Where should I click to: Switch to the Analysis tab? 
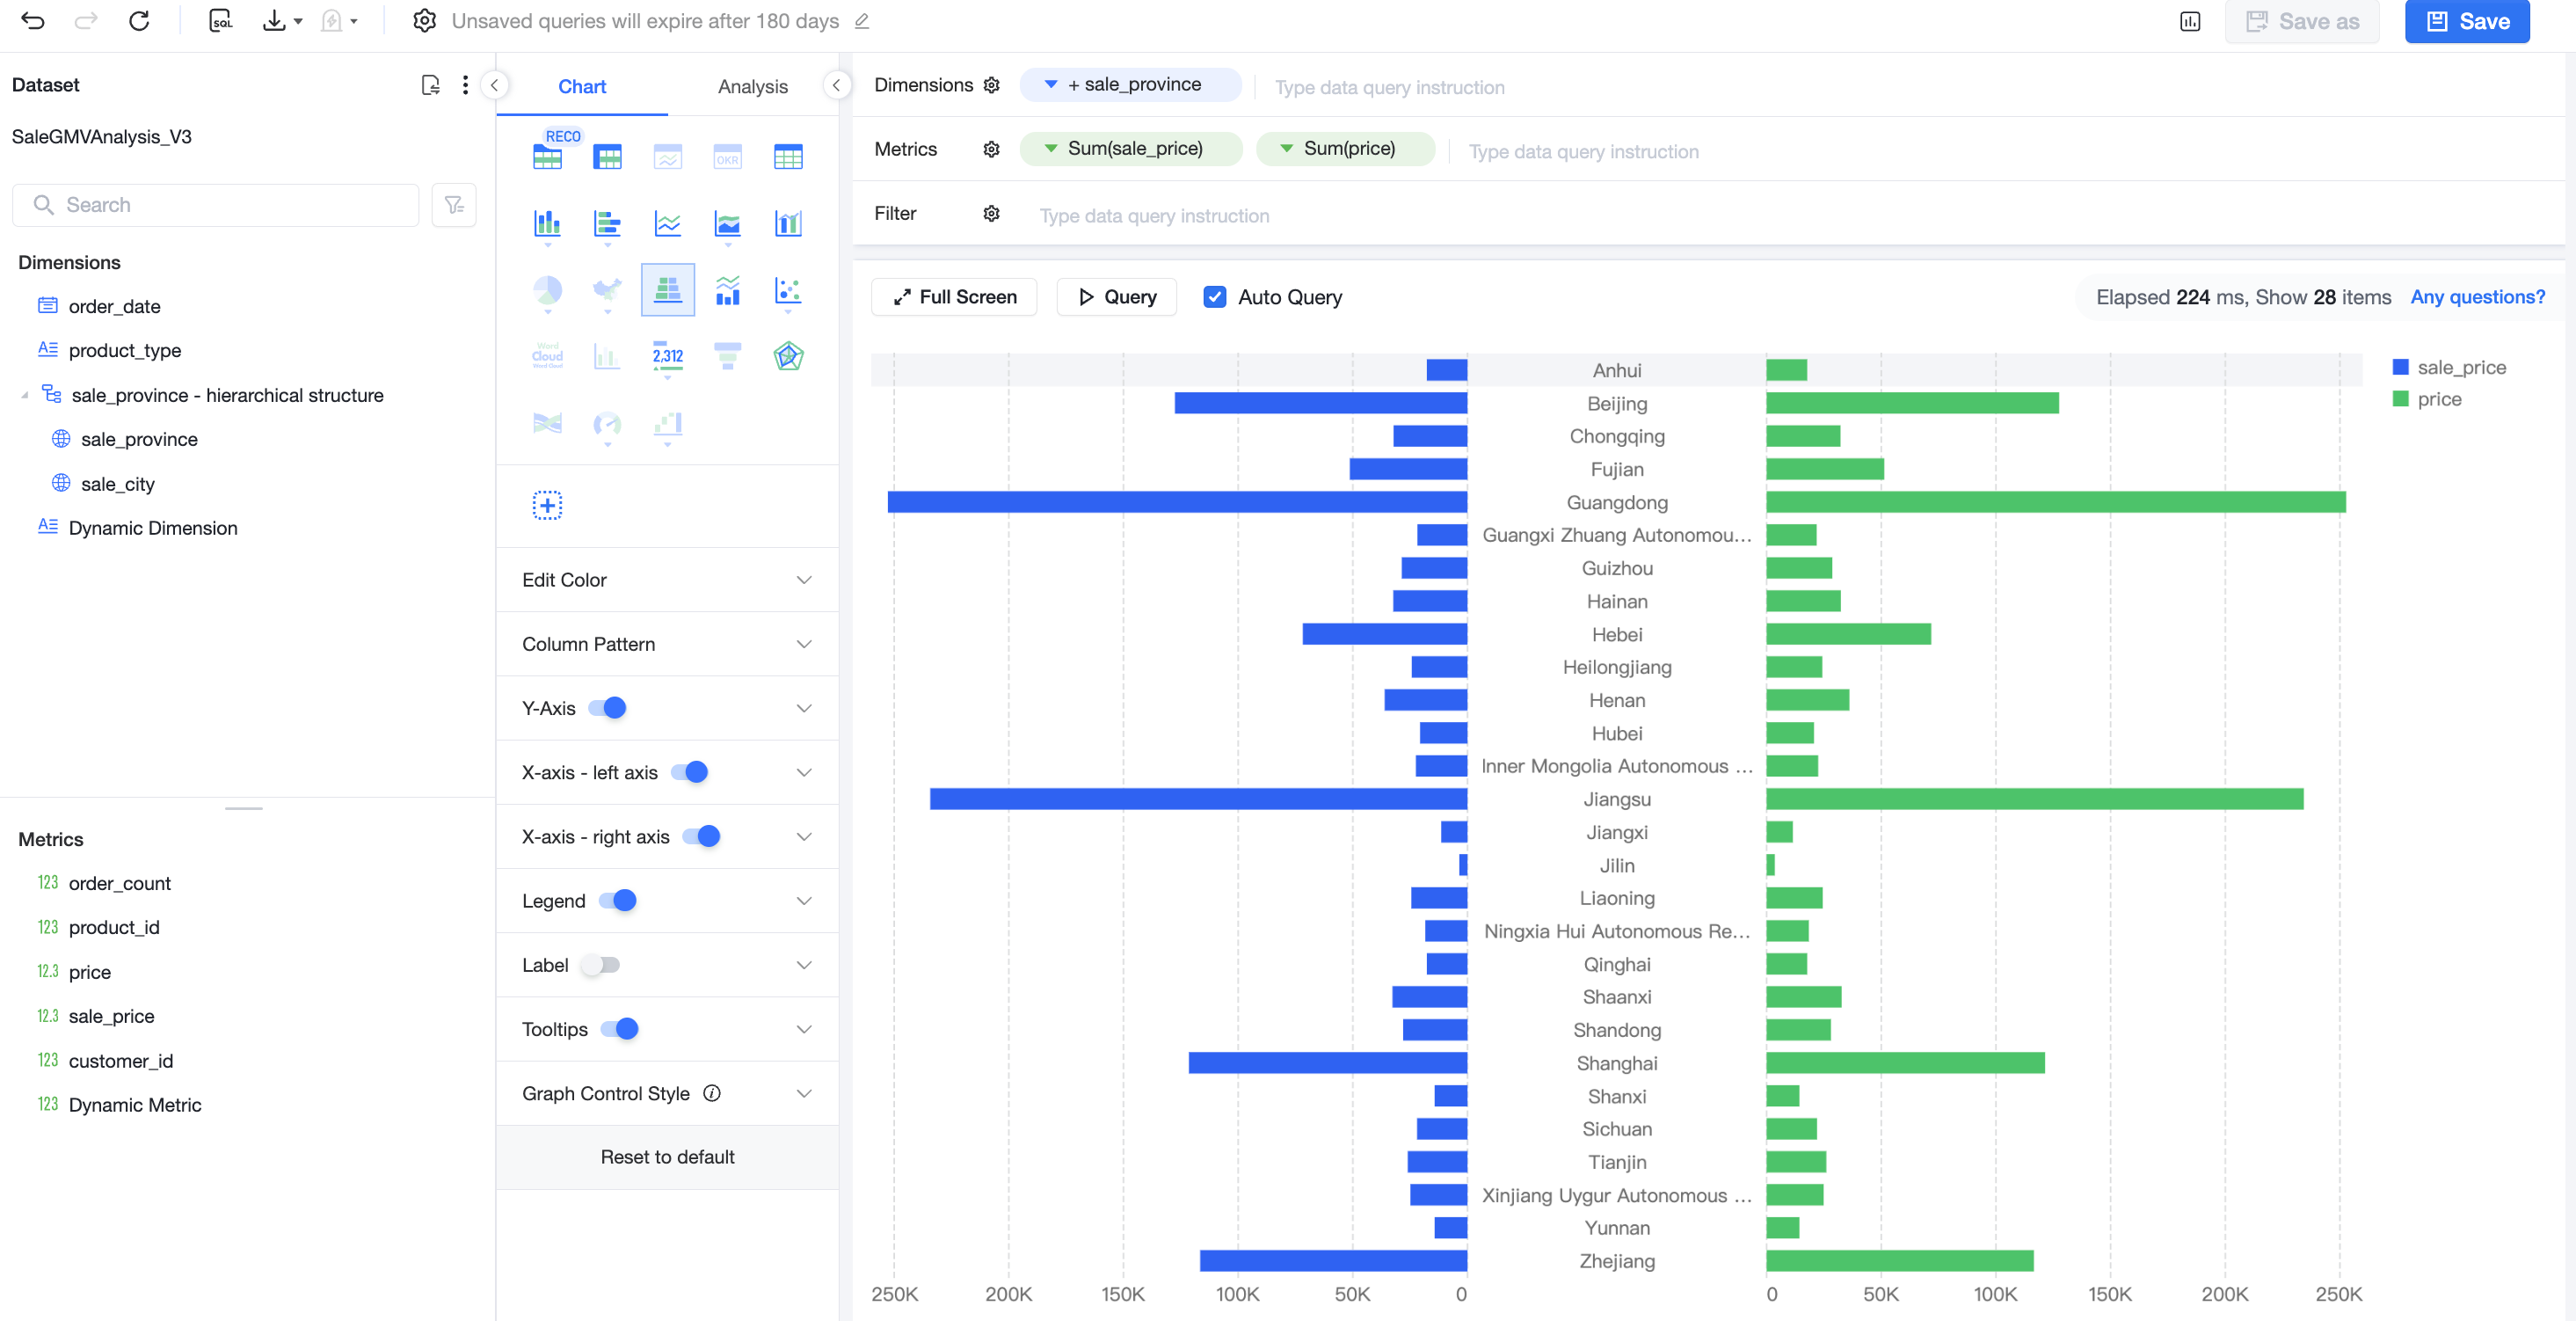[752, 86]
